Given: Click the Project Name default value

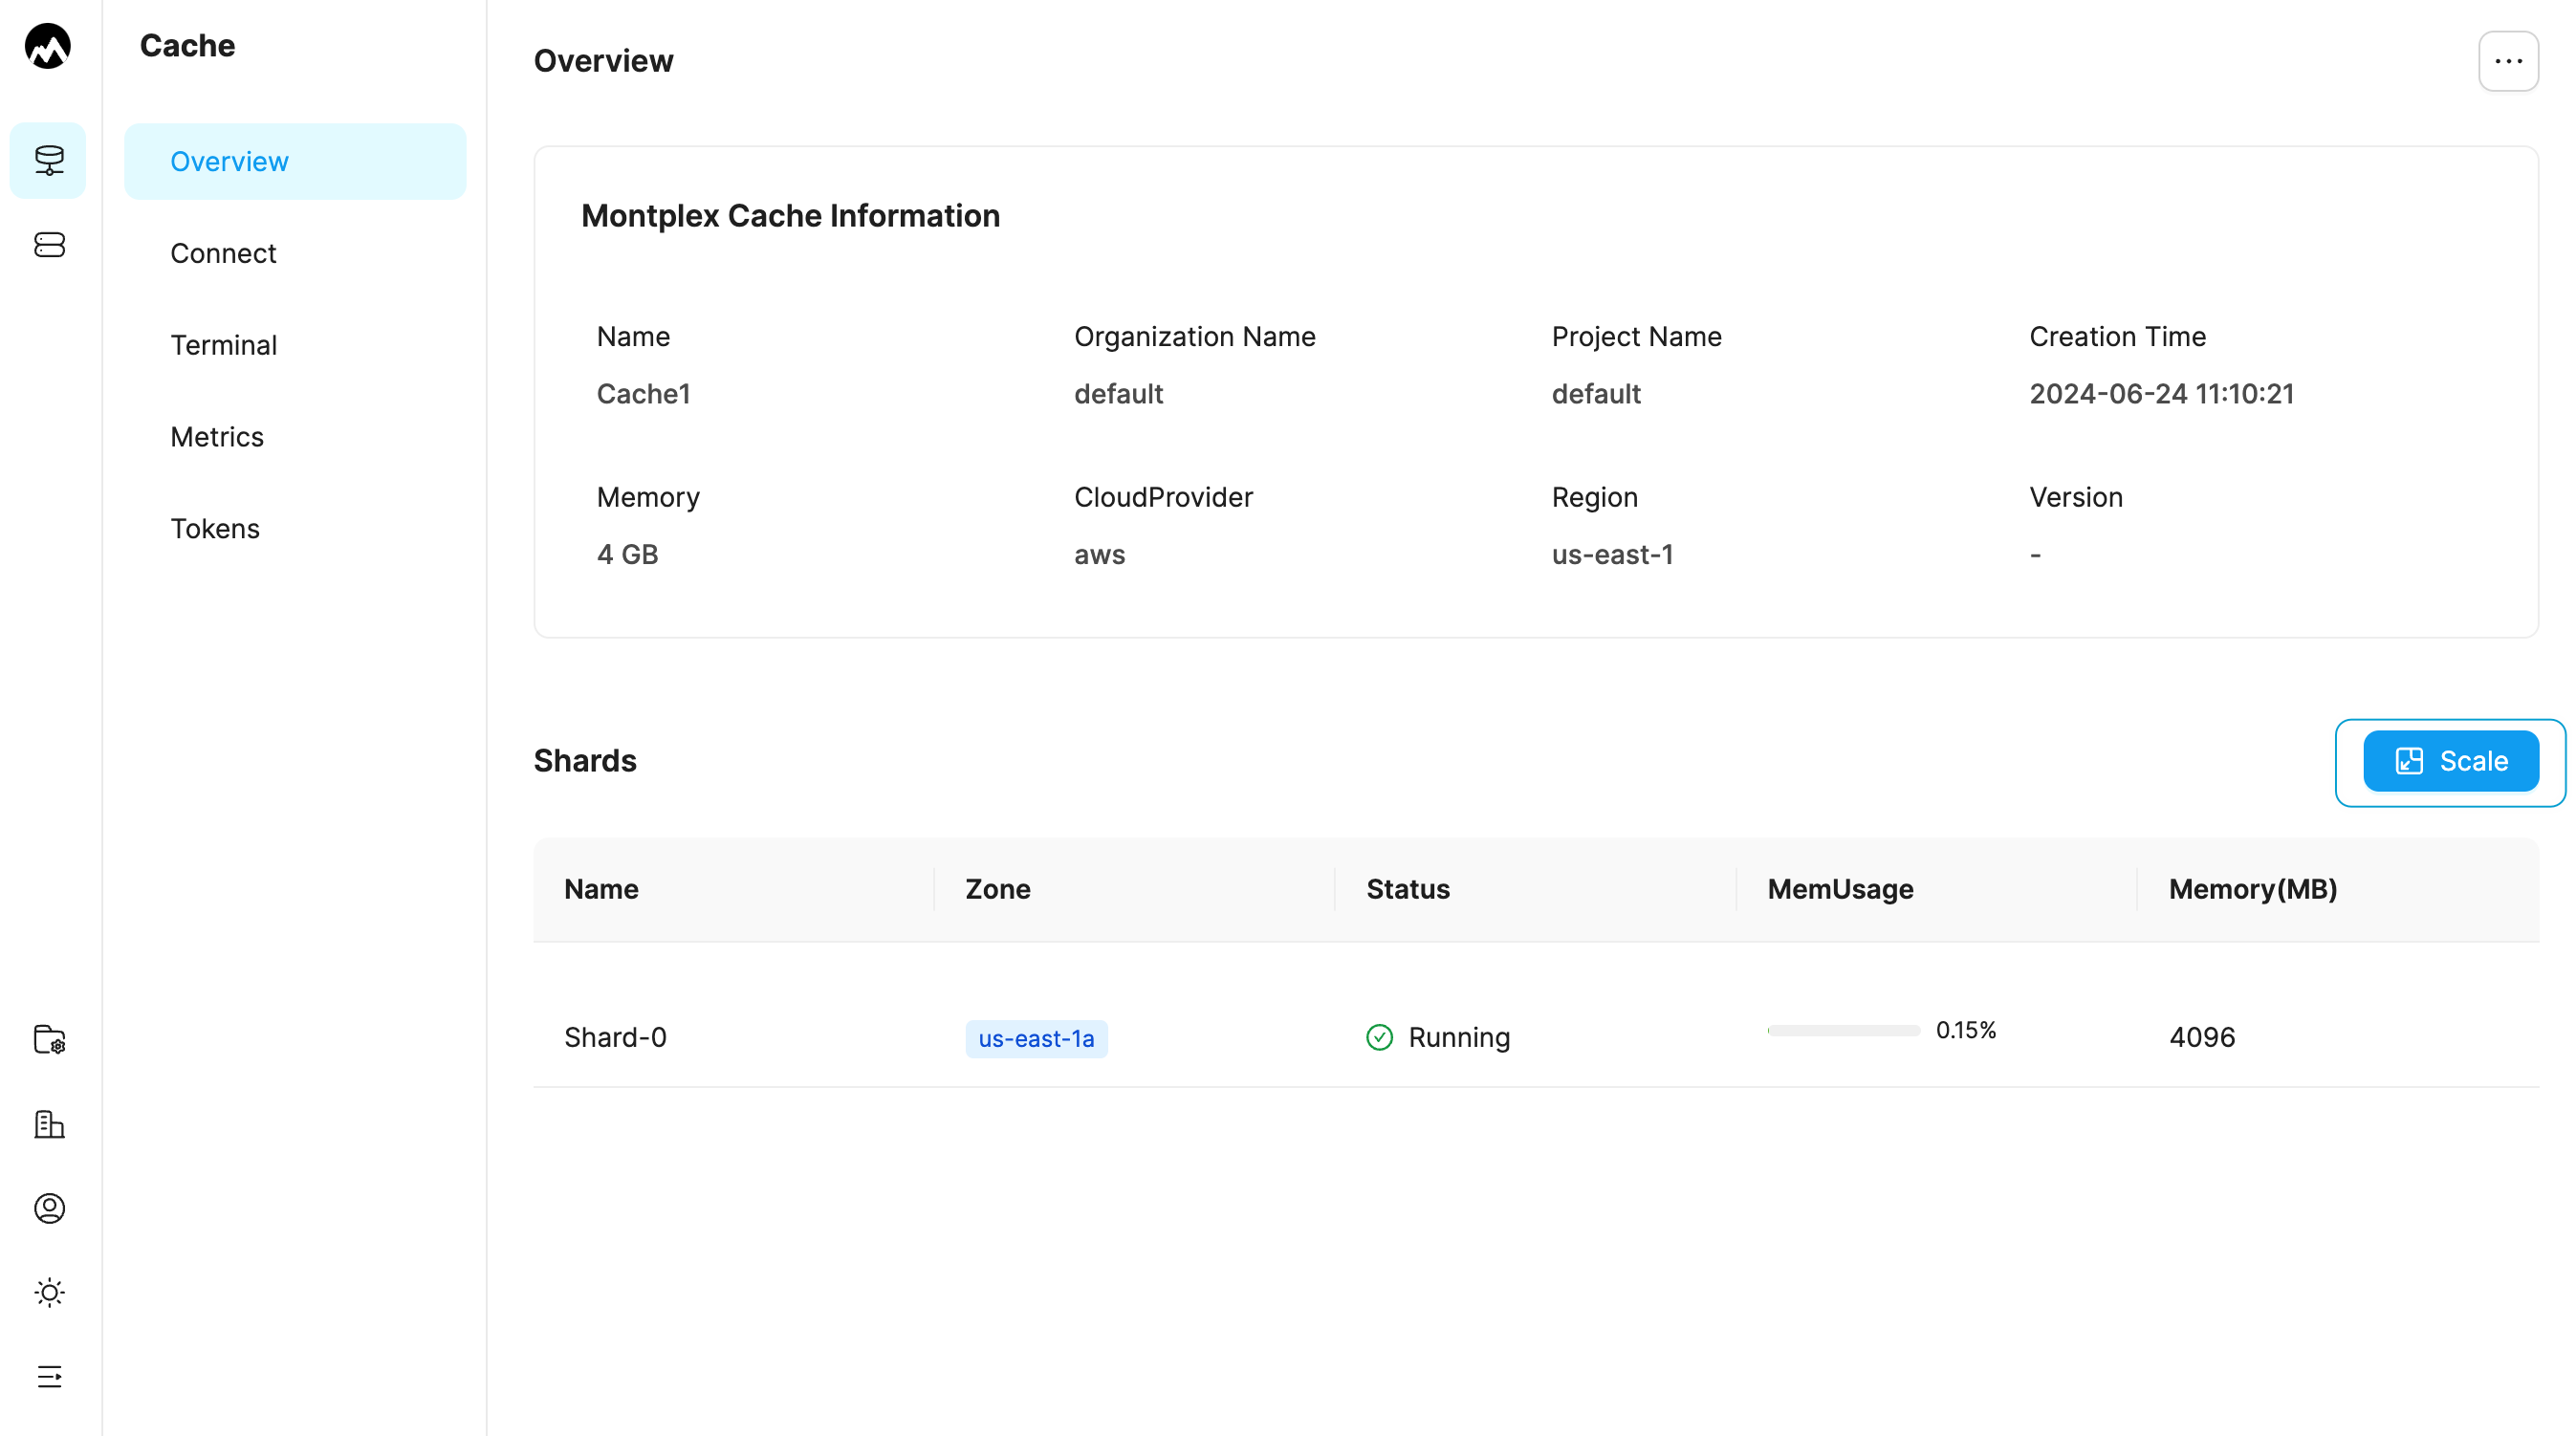Looking at the screenshot, I should pyautogui.click(x=1596, y=393).
